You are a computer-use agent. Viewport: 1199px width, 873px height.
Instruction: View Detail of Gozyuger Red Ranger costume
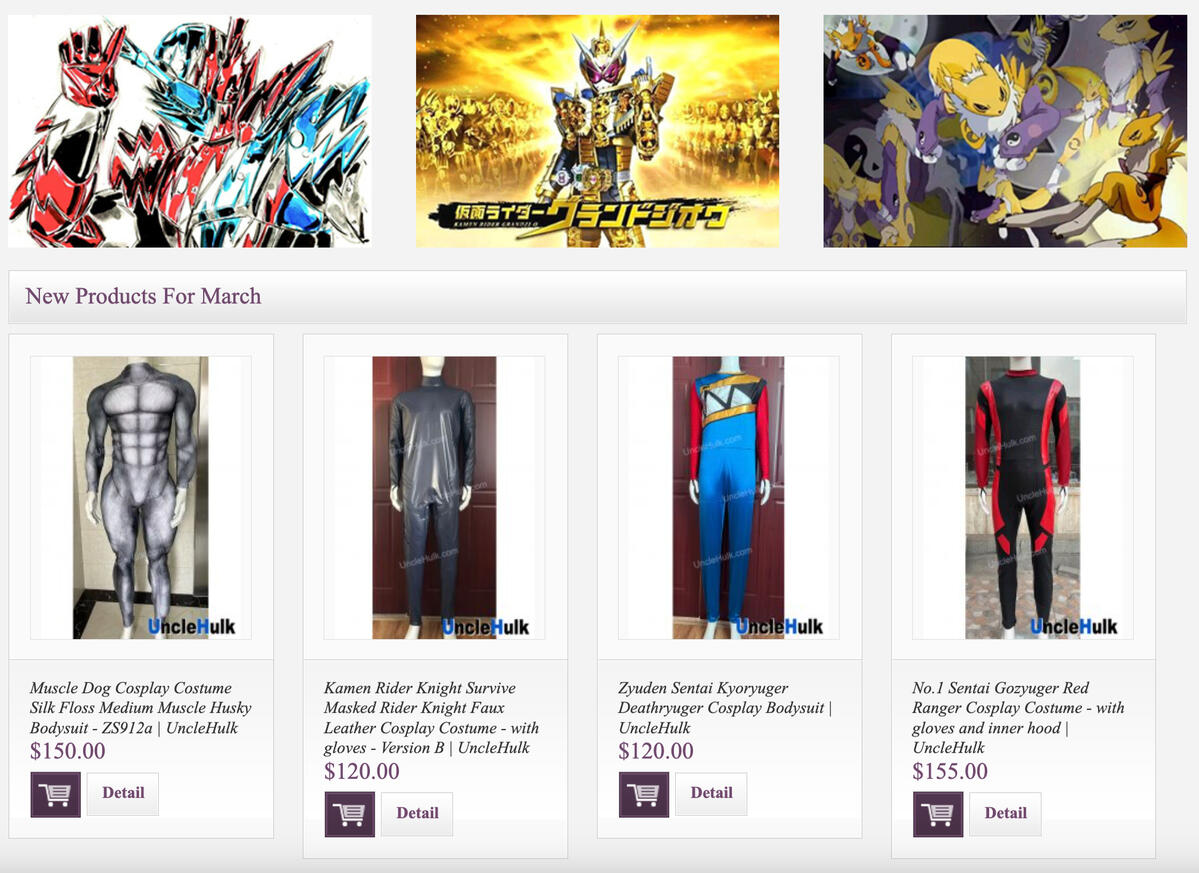coord(1006,813)
